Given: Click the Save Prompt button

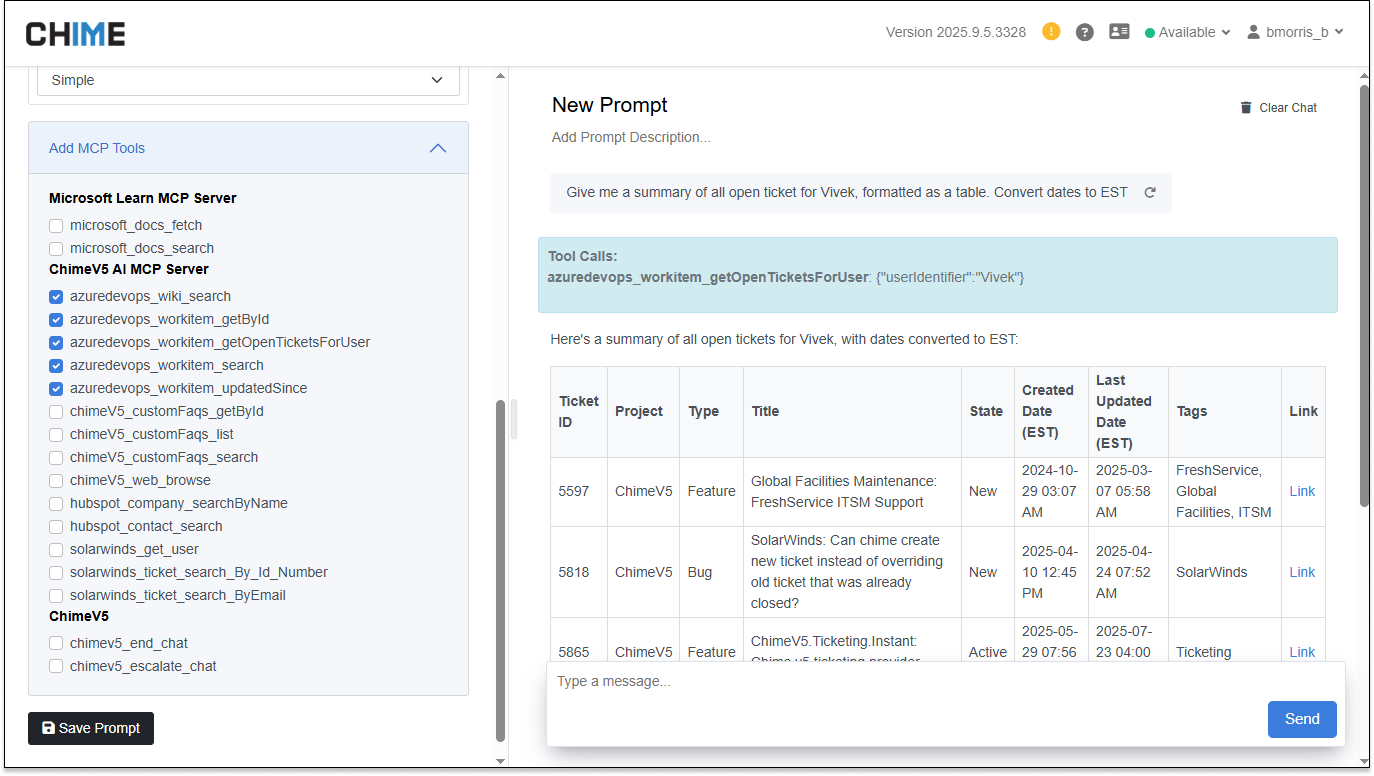Looking at the screenshot, I should (91, 728).
